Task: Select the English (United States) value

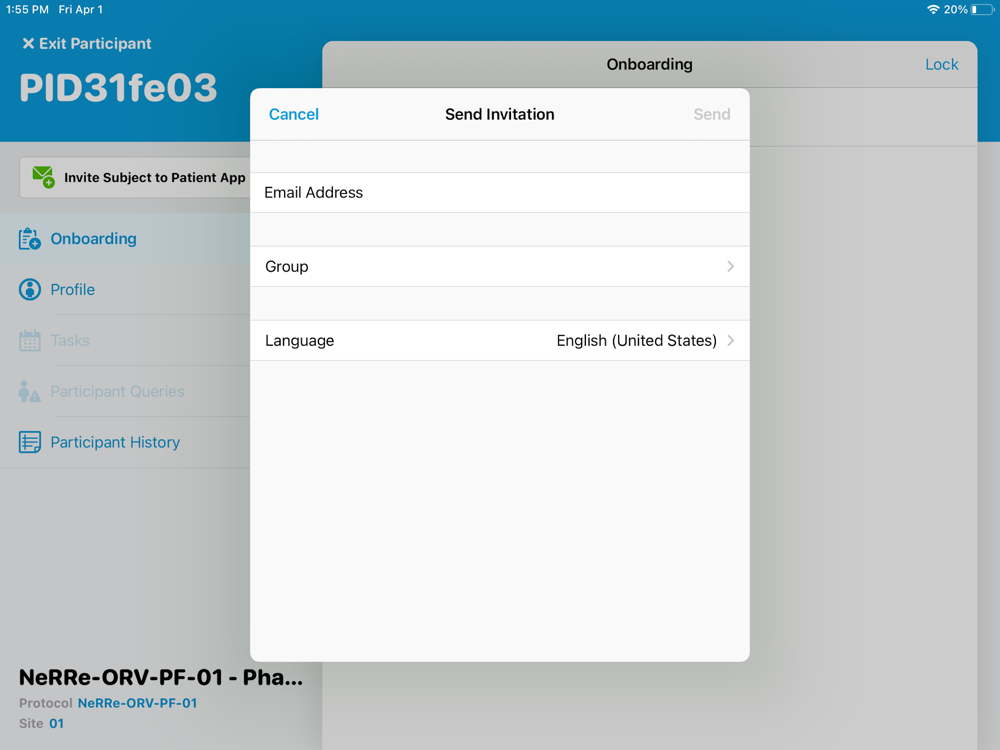Action: click(x=636, y=341)
